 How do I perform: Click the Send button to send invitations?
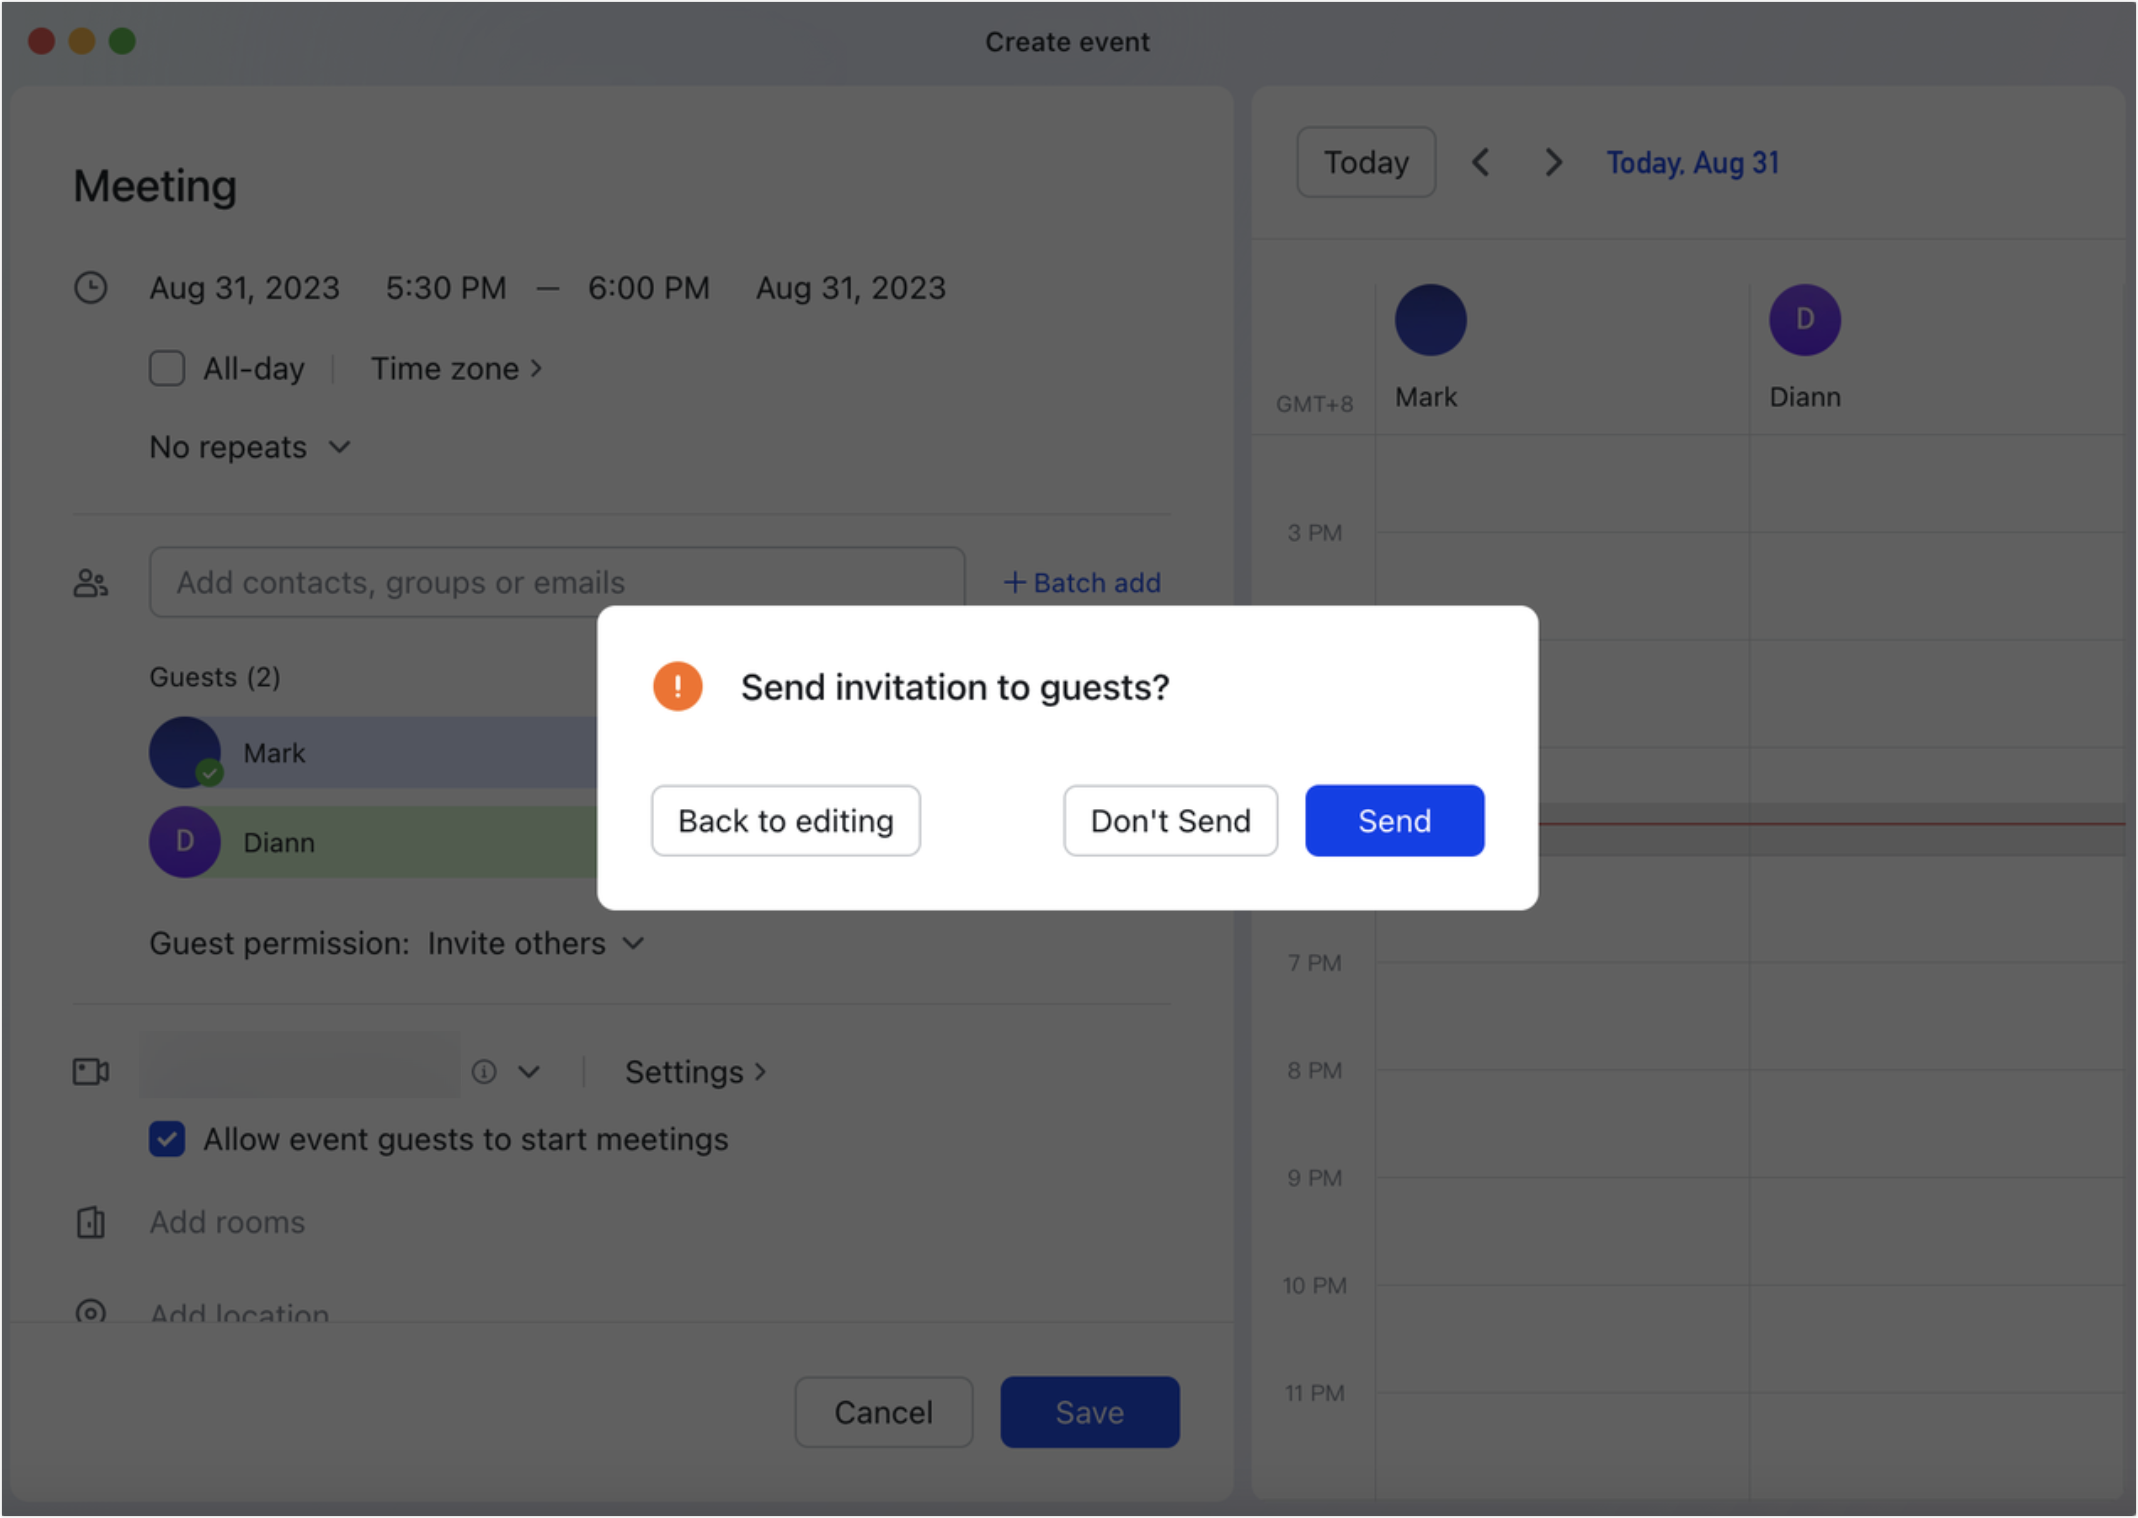pyautogui.click(x=1394, y=820)
